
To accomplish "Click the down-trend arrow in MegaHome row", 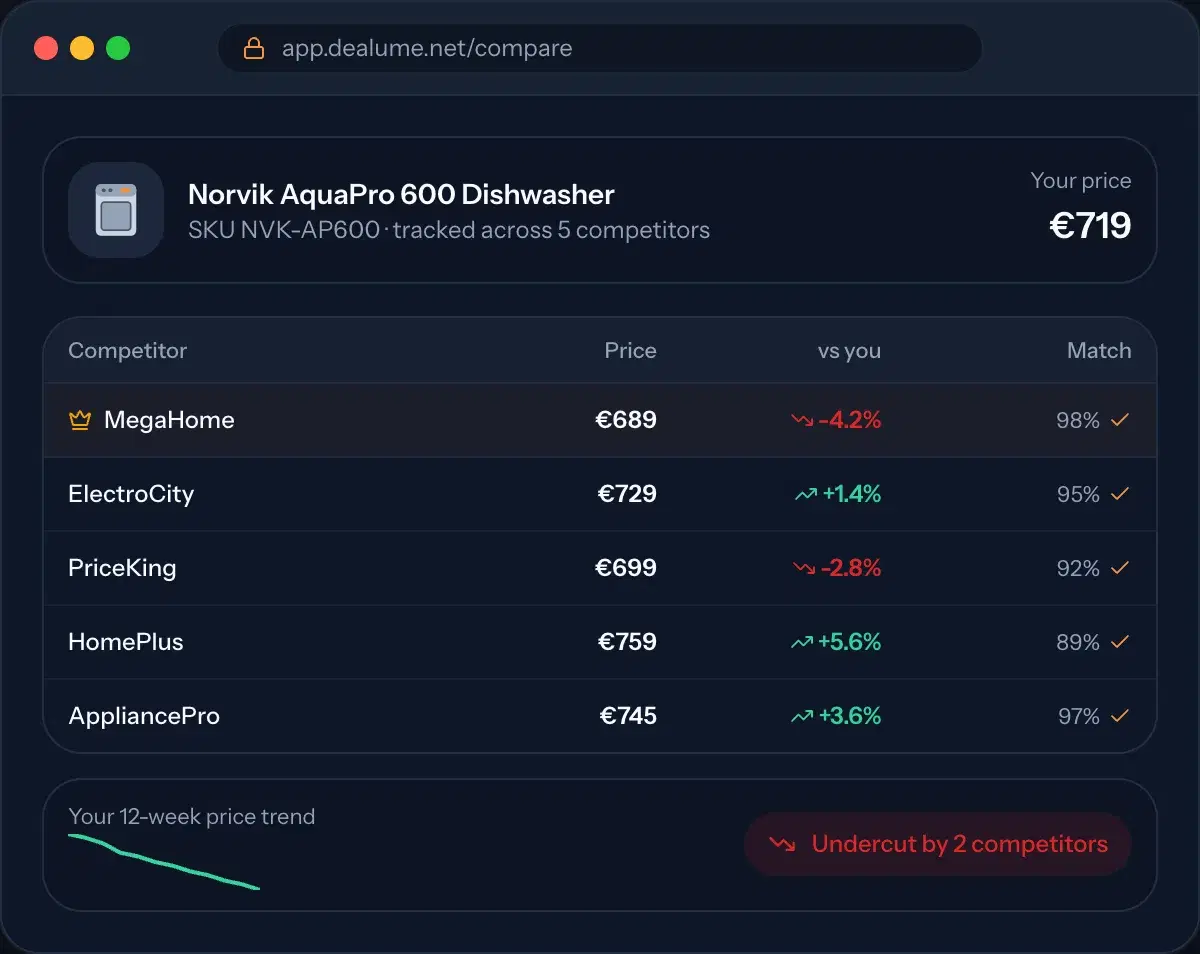I will click(x=802, y=421).
